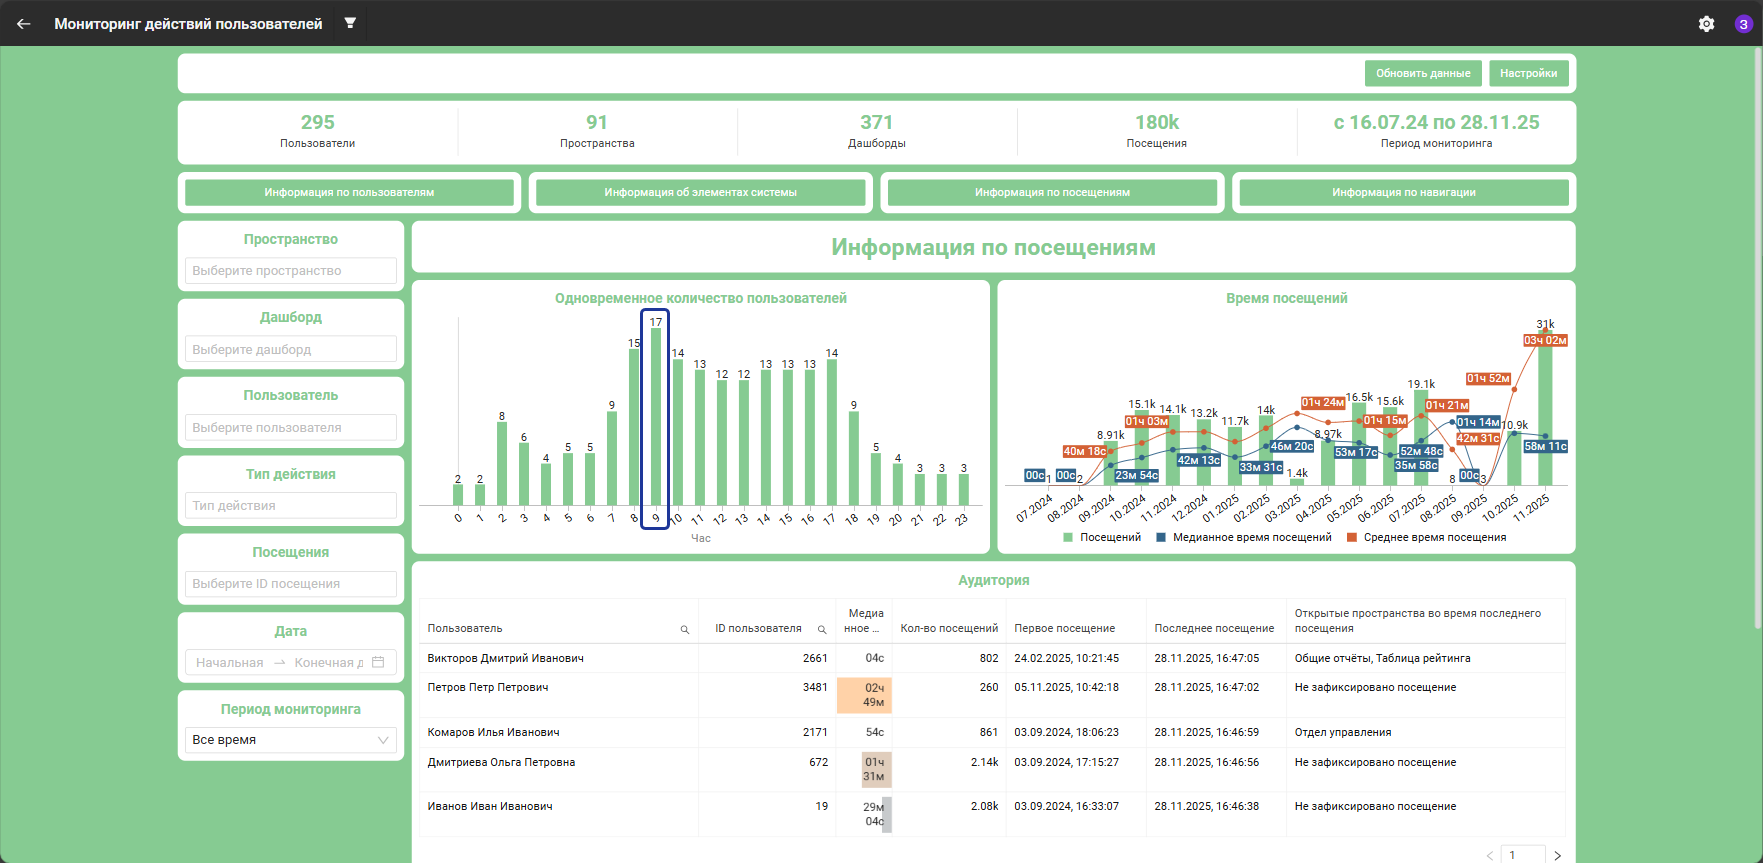This screenshot has width=1763, height=863.
Task: Open the Выберите пользователя dropdown
Action: 291,428
